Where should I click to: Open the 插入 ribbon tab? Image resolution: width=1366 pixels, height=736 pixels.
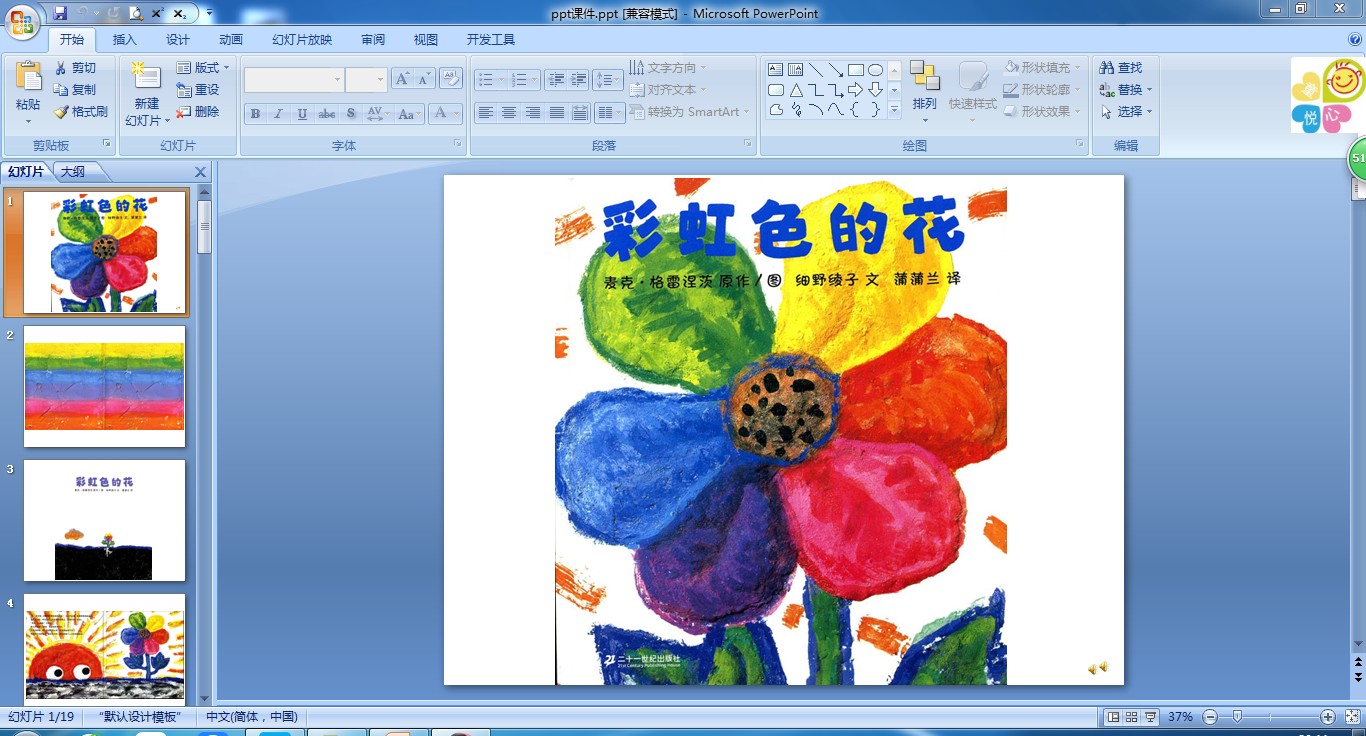(125, 40)
